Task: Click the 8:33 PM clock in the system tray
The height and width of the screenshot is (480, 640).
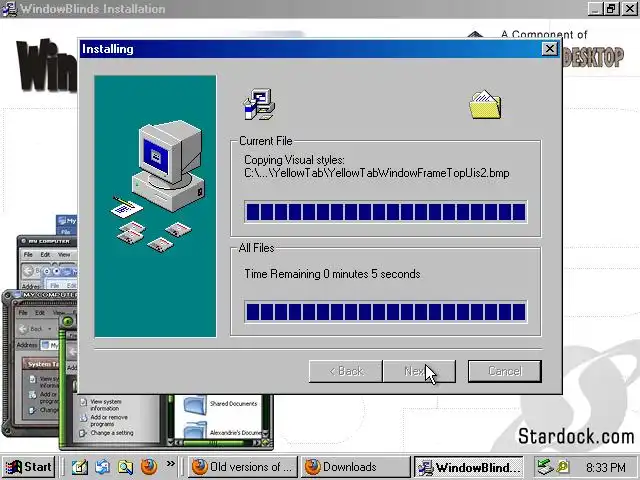Action: pyautogui.click(x=606, y=467)
